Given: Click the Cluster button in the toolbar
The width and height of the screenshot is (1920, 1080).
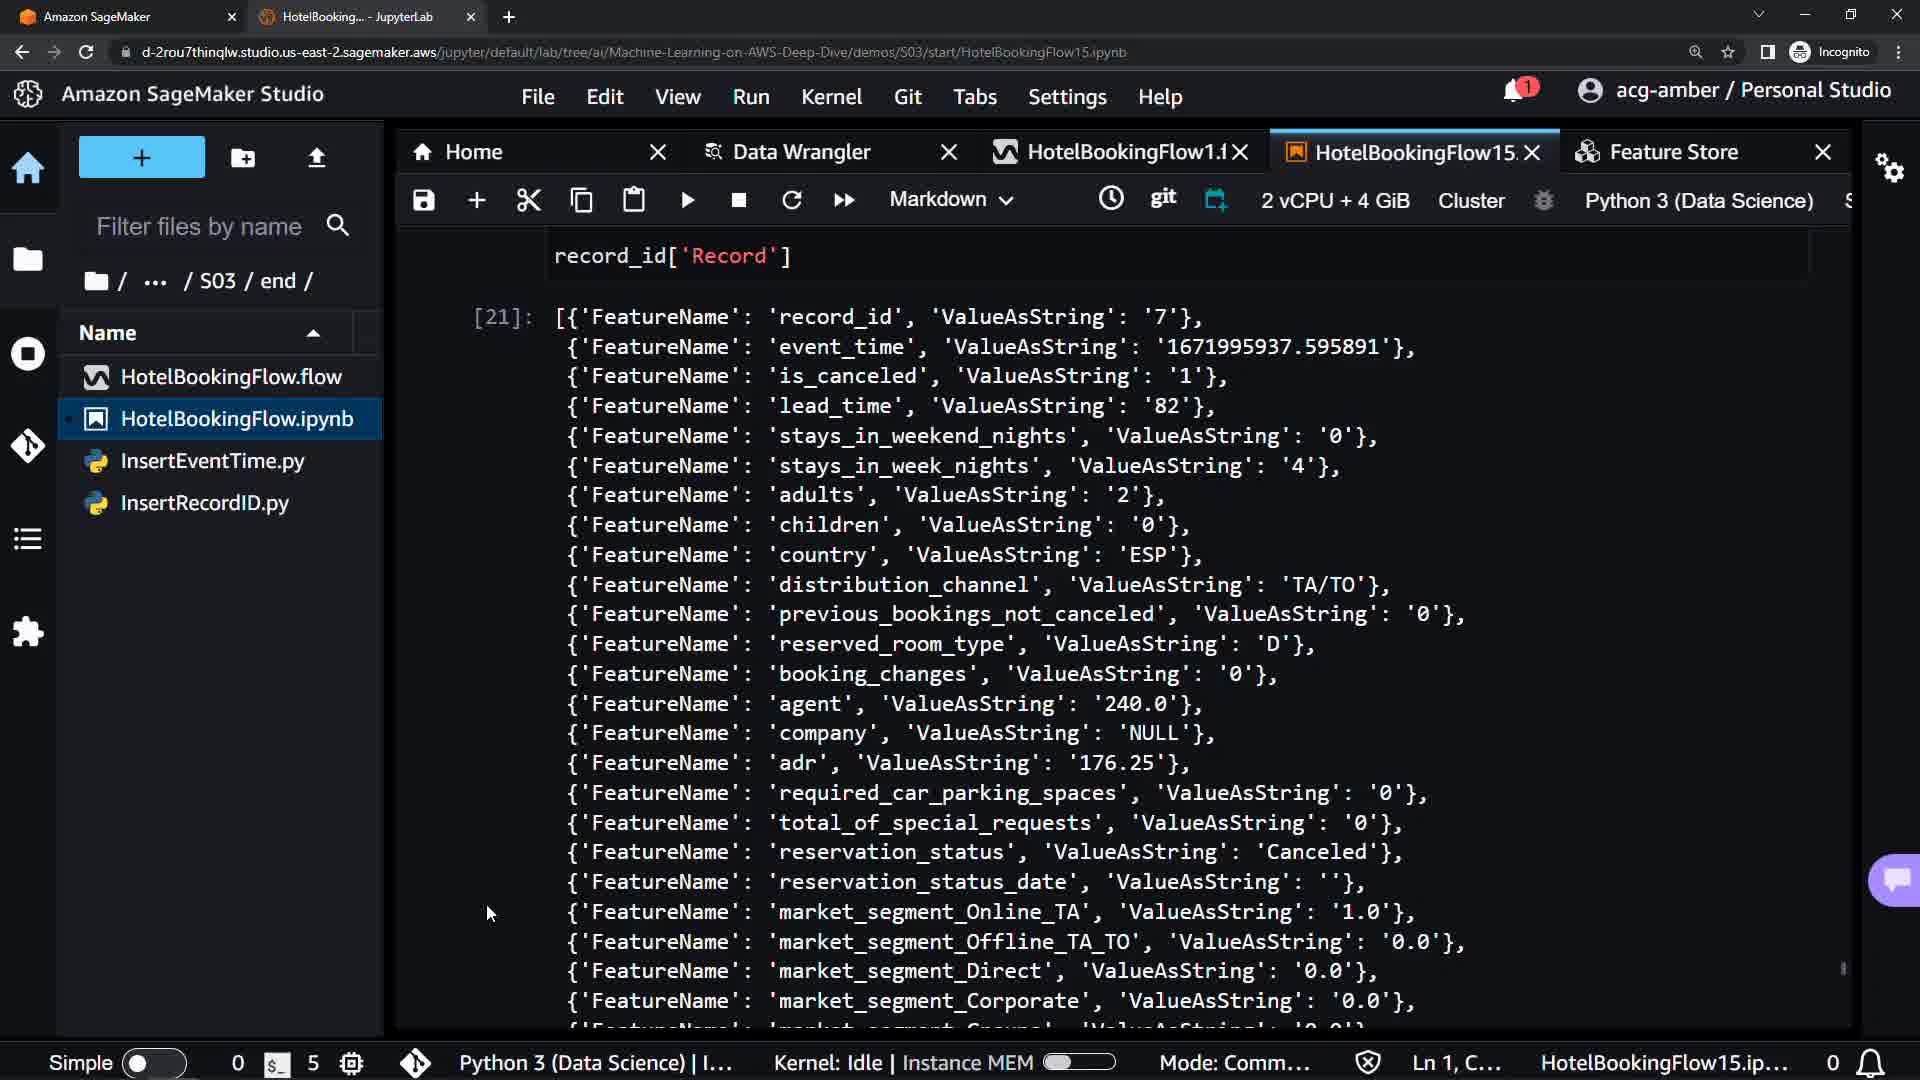Looking at the screenshot, I should 1470,201.
